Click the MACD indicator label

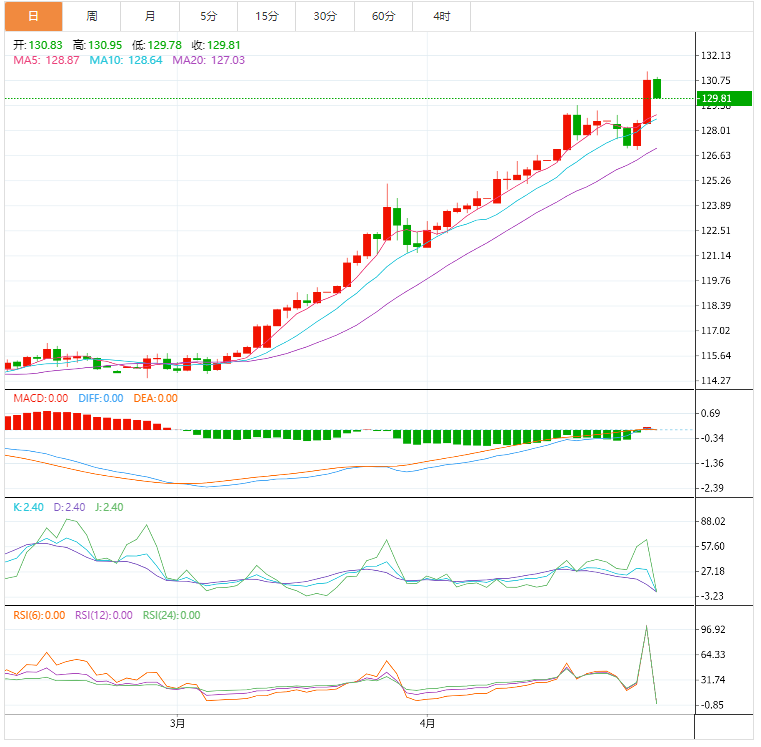click(40, 398)
